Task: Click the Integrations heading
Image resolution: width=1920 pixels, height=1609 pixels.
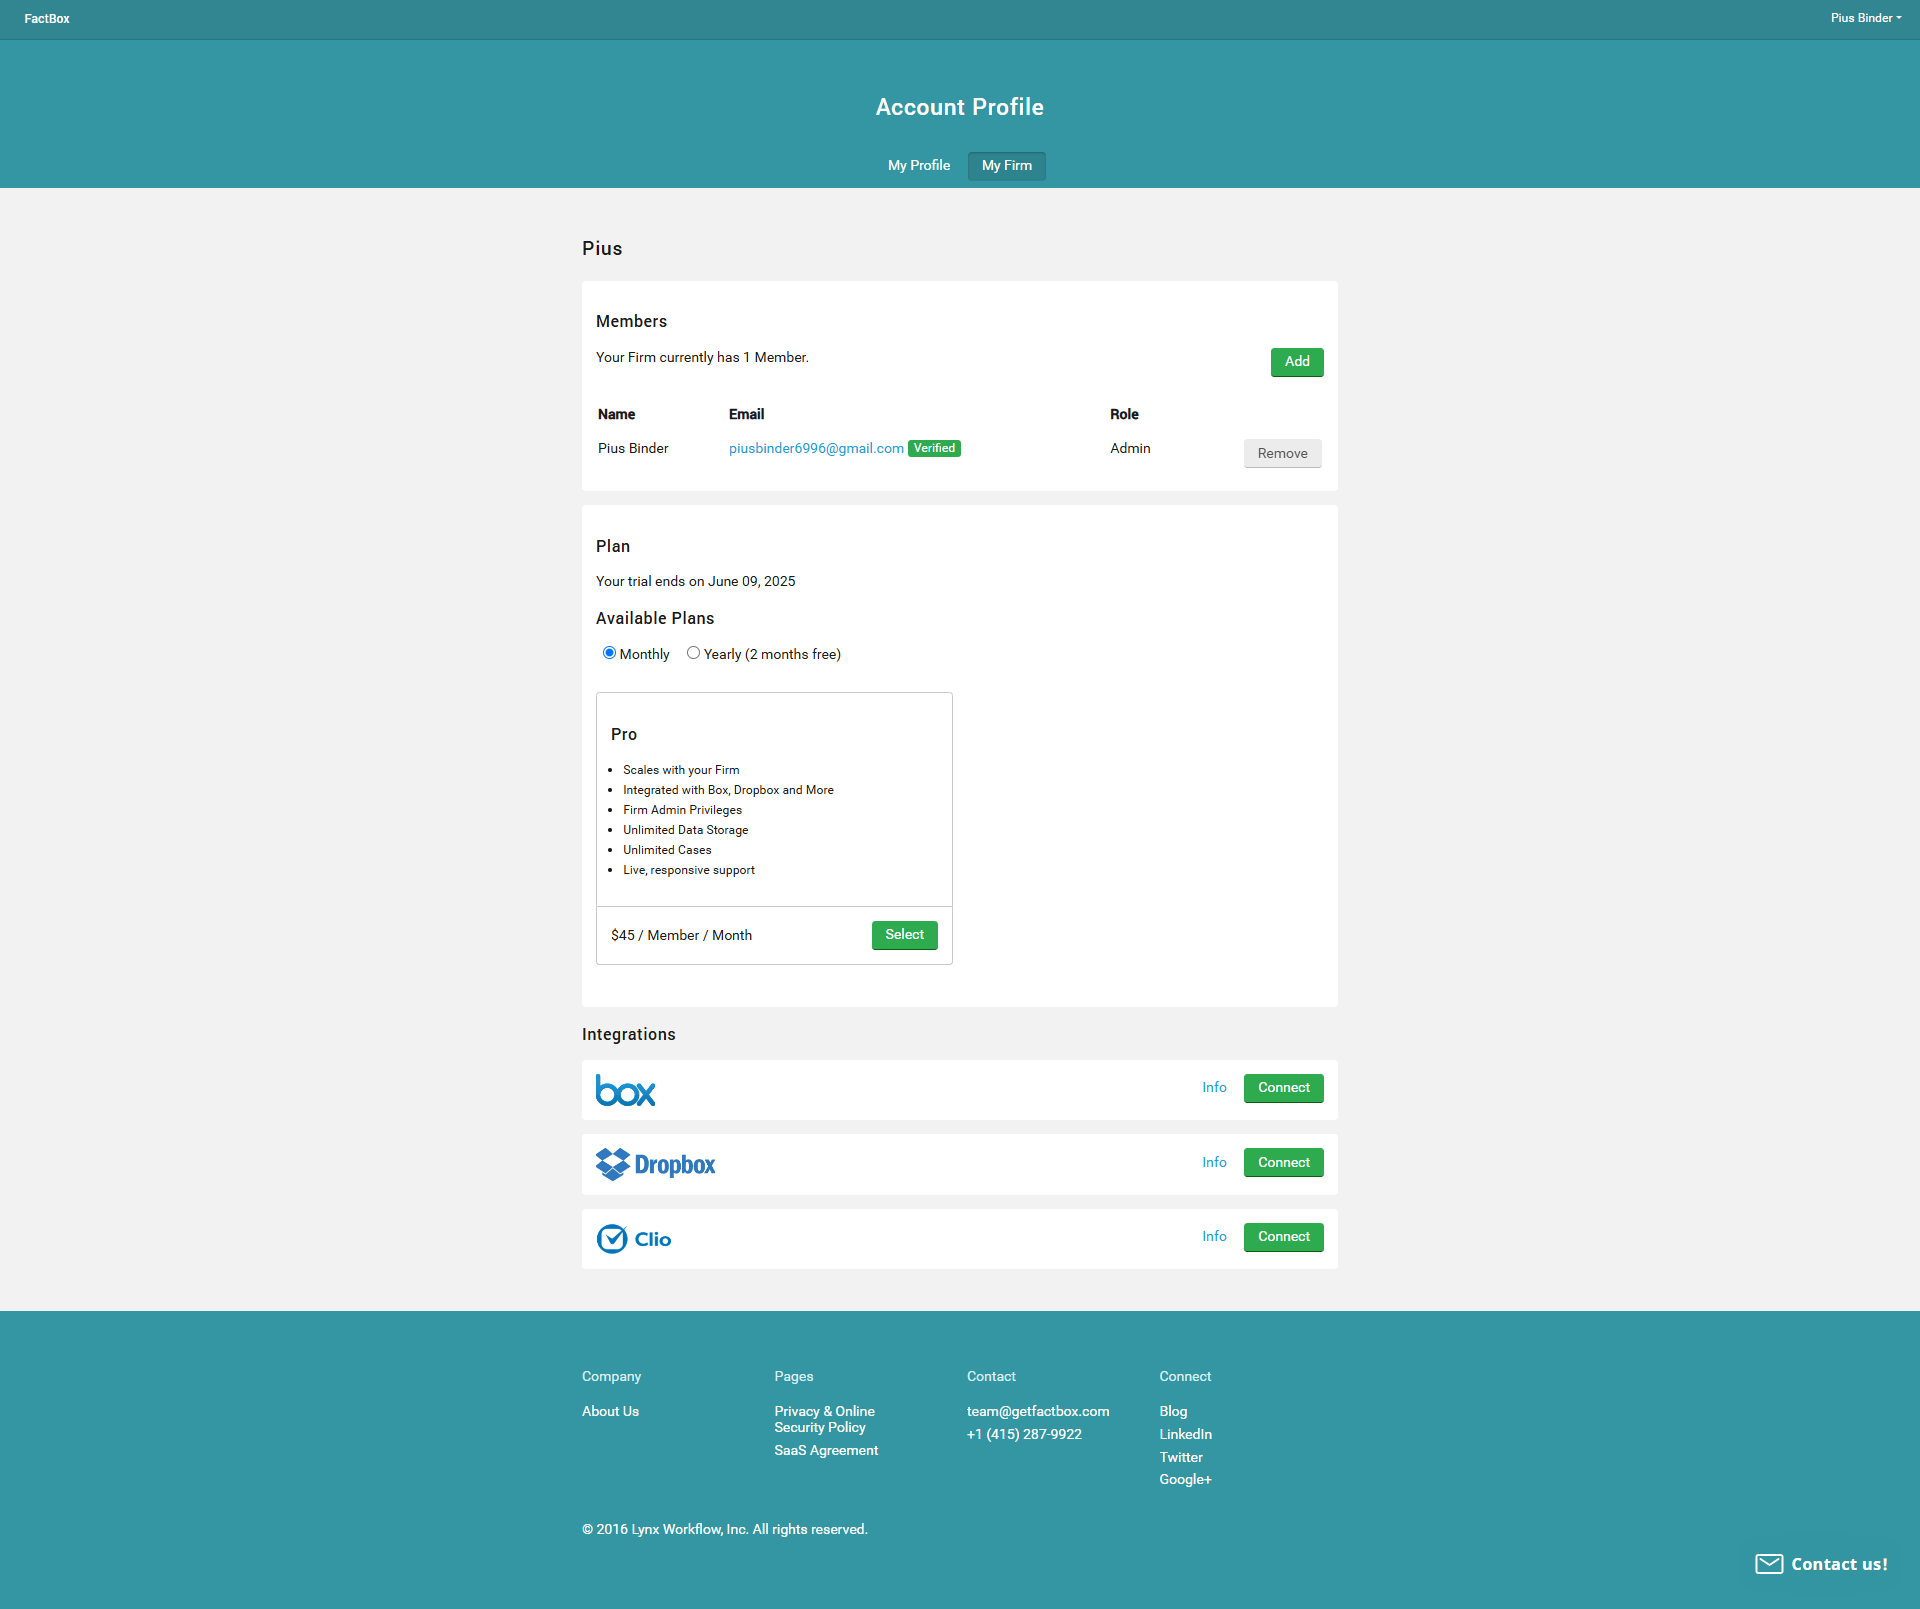Action: [629, 1034]
